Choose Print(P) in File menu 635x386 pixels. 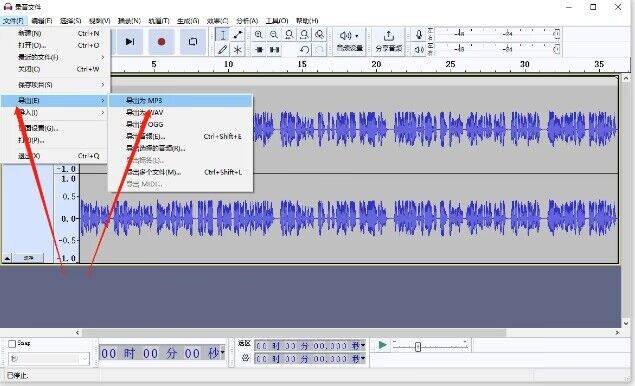click(55, 140)
